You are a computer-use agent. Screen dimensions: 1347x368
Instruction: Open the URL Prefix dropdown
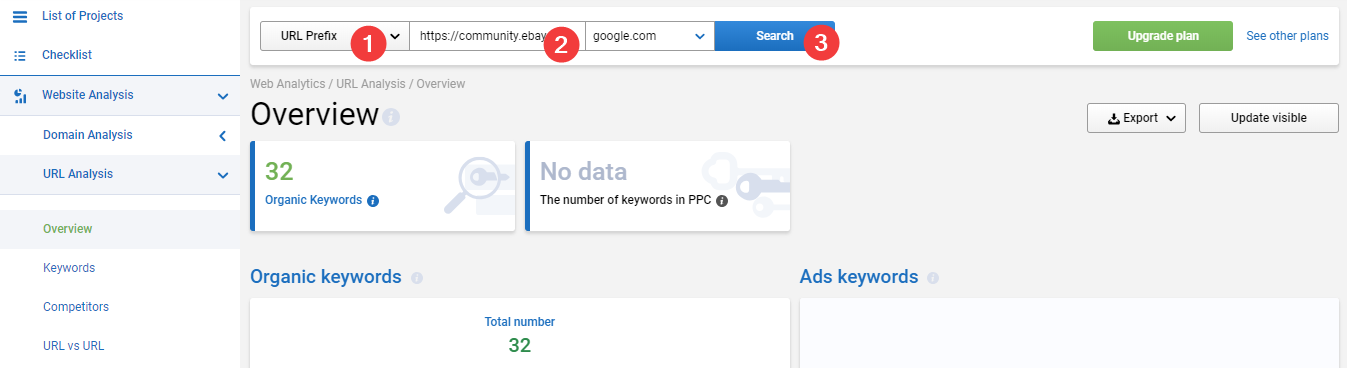(x=335, y=36)
